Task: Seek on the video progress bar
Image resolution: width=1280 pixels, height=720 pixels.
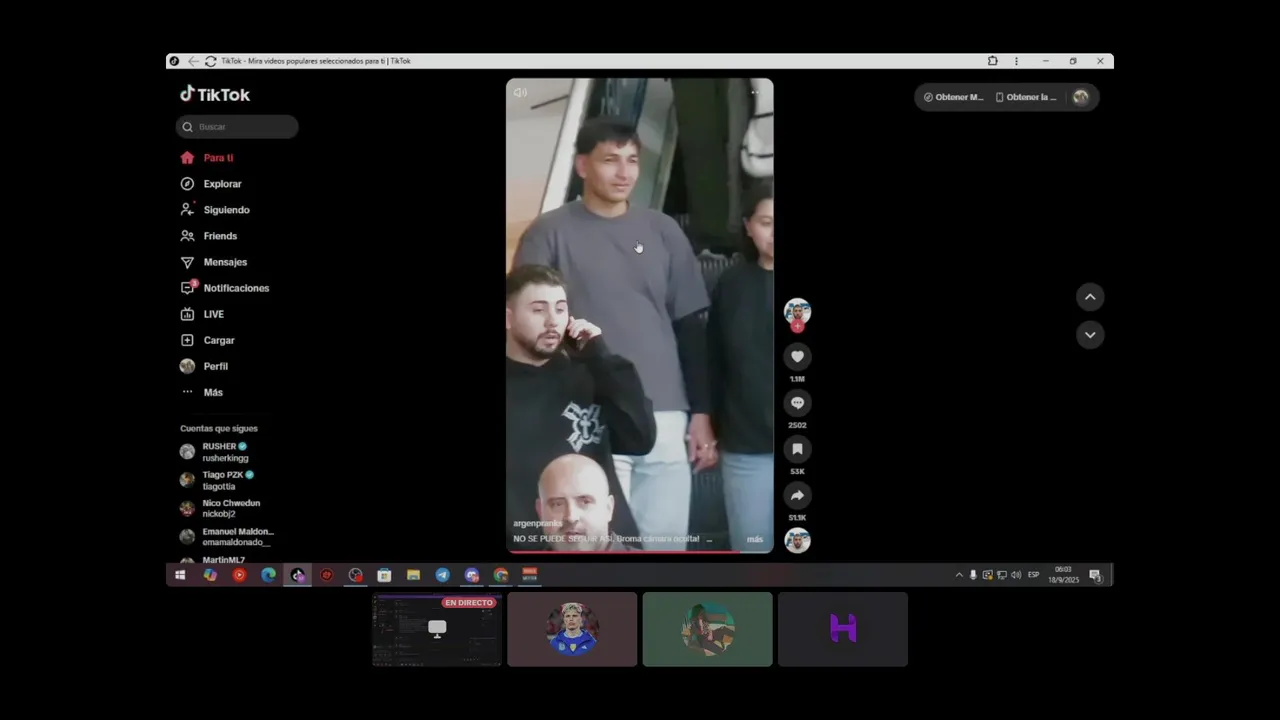Action: pyautogui.click(x=639, y=551)
